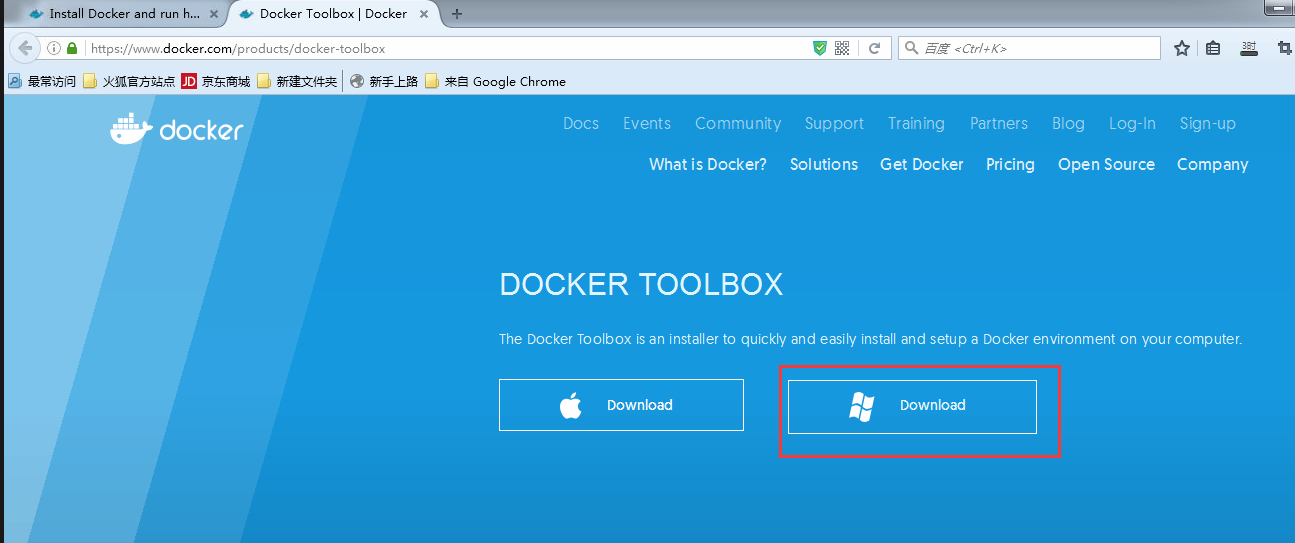This screenshot has height=543, width=1295.
Task: Click the screenshot crop toolbar icon
Action: 1285,48
